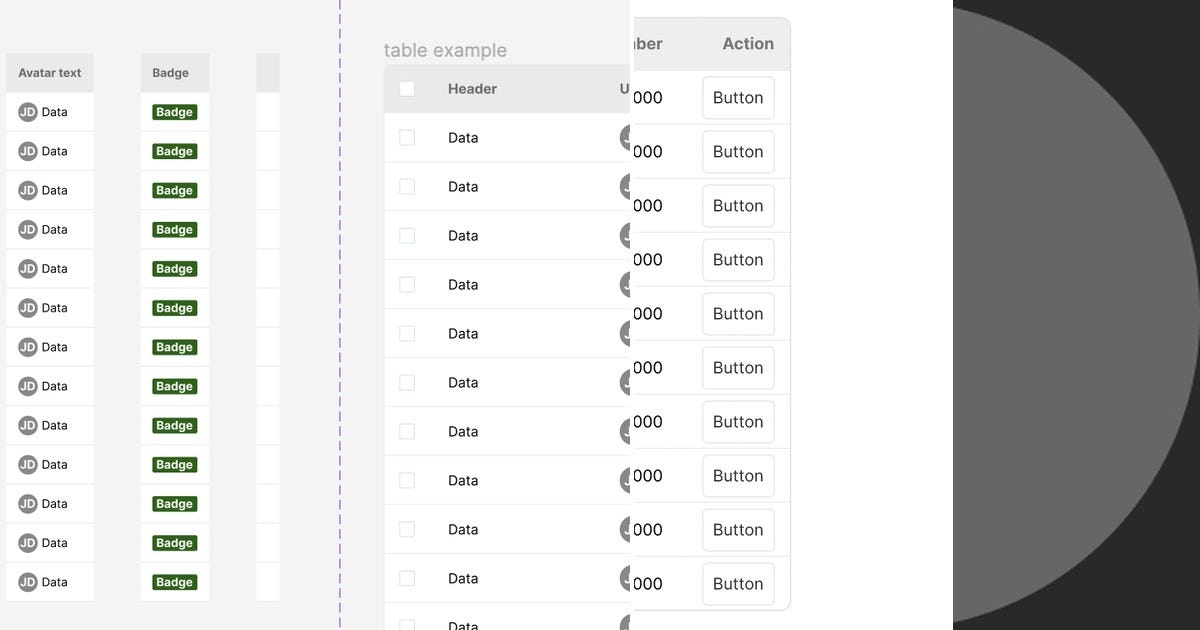This screenshot has width=1200, height=630.
Task: Click the JD avatar in the bottom row
Action: tap(28, 581)
